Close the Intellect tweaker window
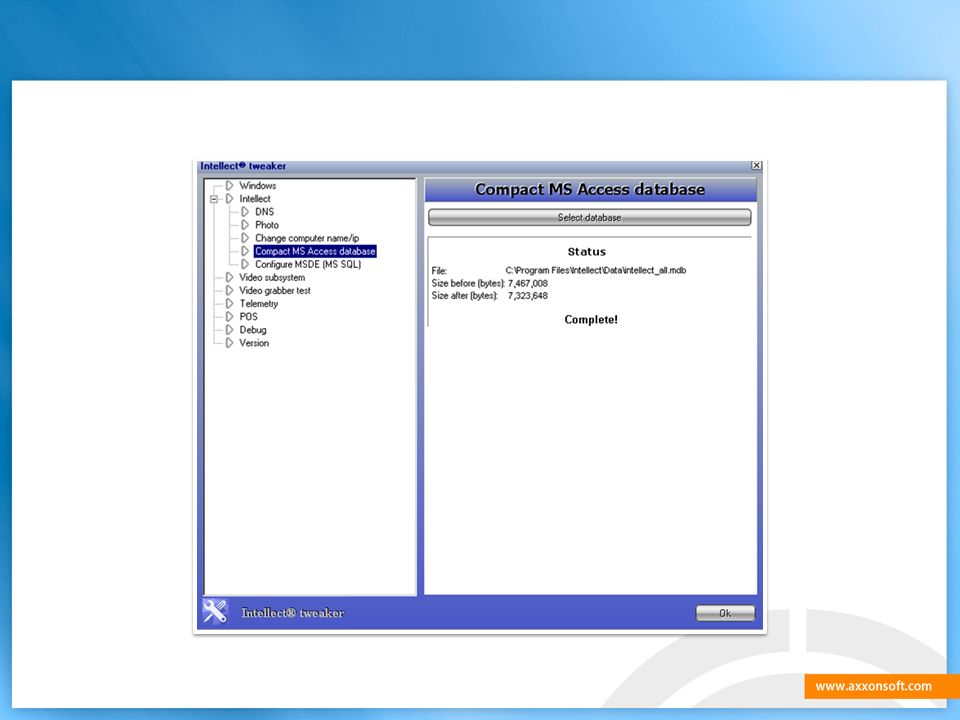The height and width of the screenshot is (720, 960). 757,165
